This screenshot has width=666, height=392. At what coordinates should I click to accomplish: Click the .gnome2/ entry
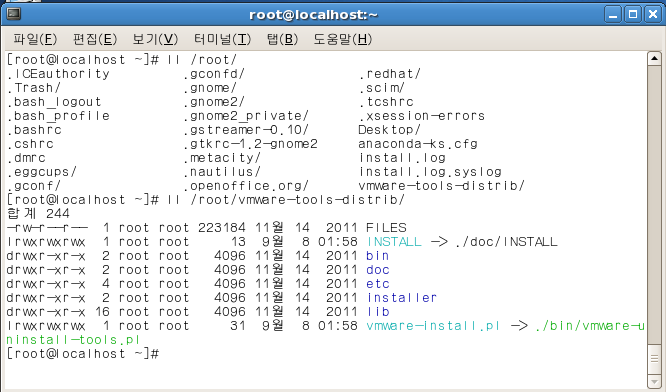[x=214, y=102]
